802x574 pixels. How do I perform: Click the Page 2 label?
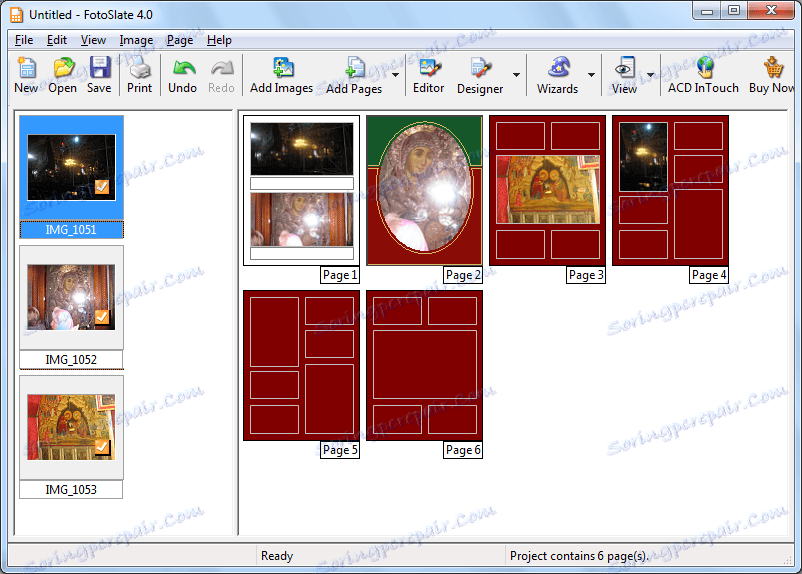point(463,275)
